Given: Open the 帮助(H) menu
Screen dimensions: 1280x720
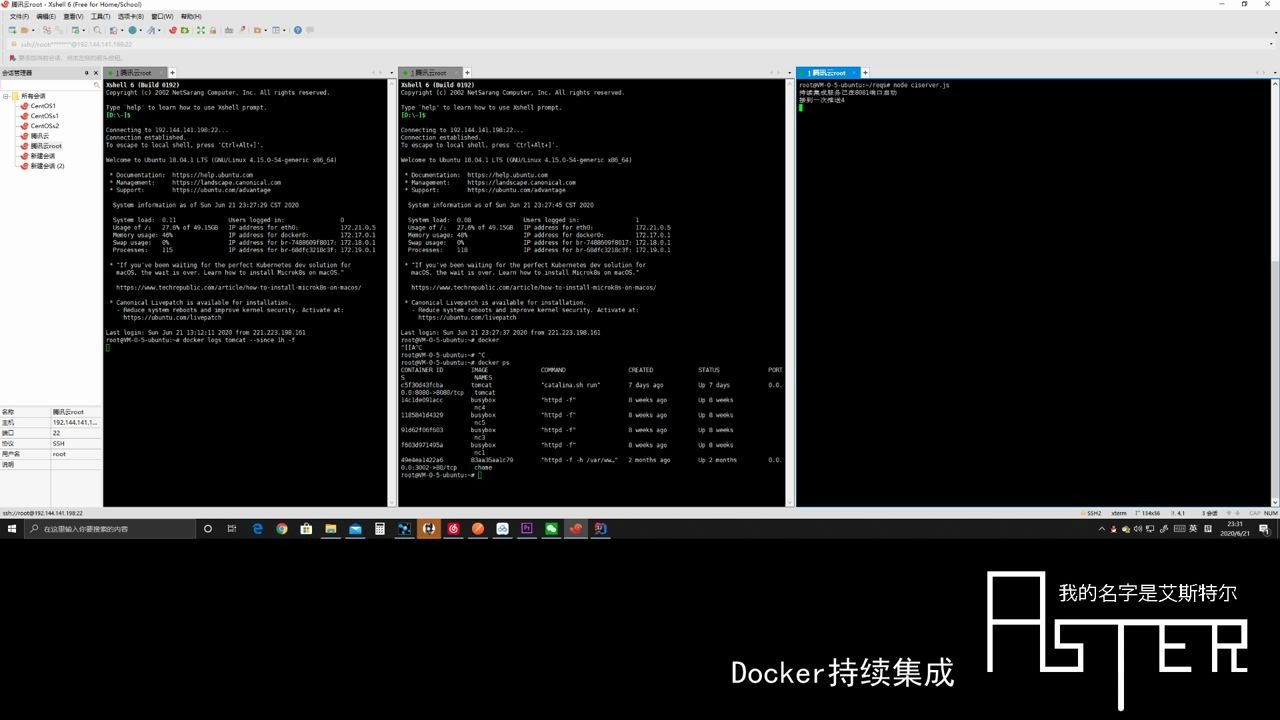Looking at the screenshot, I should 191,17.
